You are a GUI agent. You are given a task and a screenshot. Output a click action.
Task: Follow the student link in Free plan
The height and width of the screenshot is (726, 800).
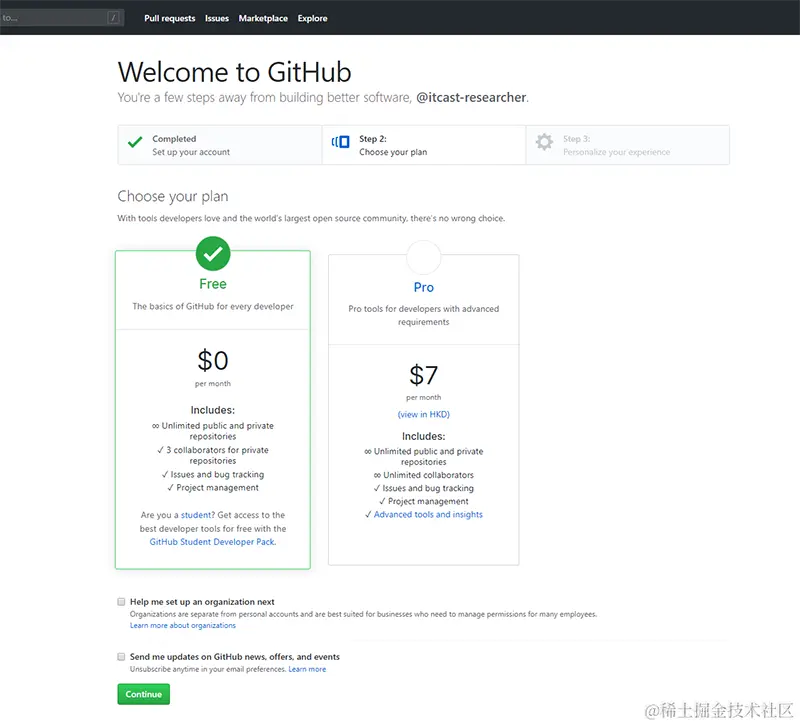pyautogui.click(x=196, y=515)
